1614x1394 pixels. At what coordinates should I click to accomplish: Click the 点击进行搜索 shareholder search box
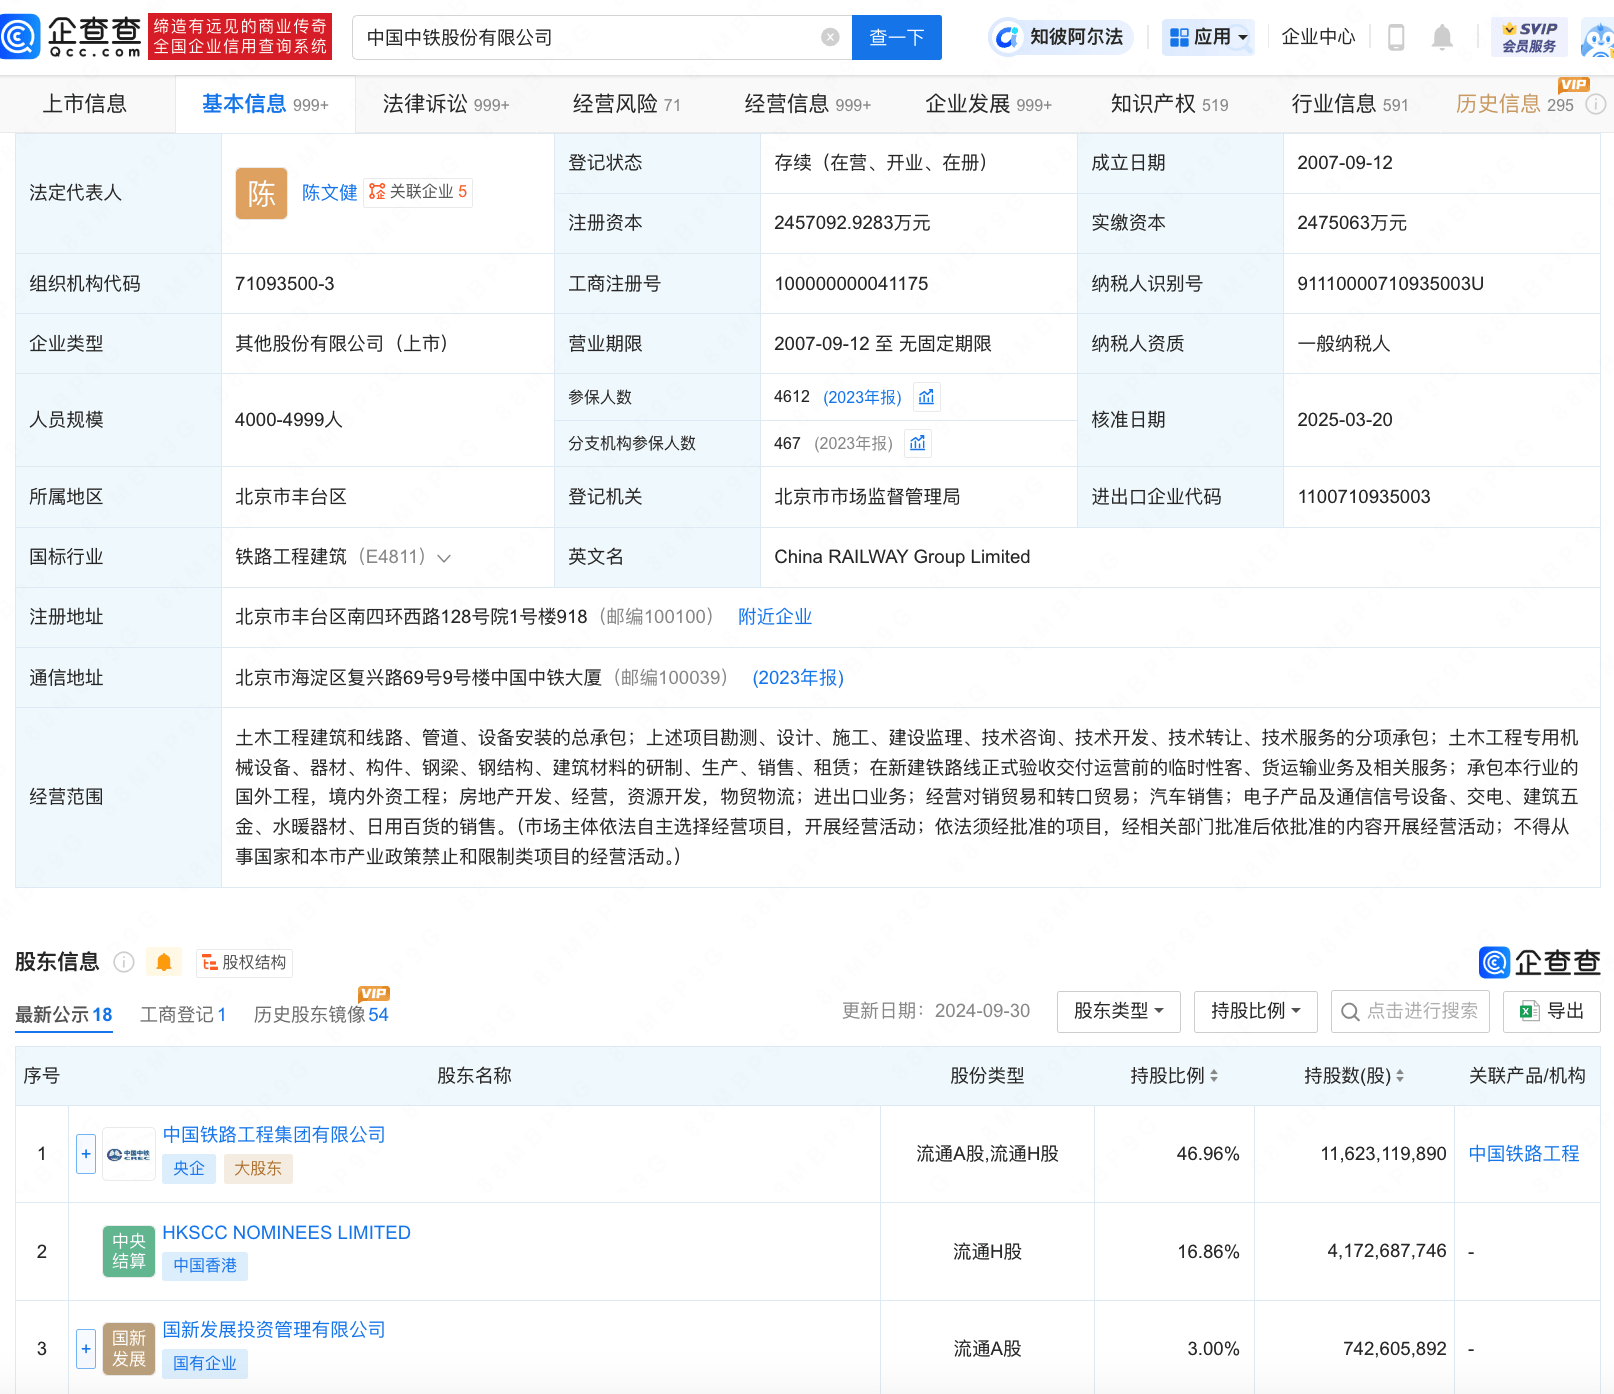pos(1410,1011)
